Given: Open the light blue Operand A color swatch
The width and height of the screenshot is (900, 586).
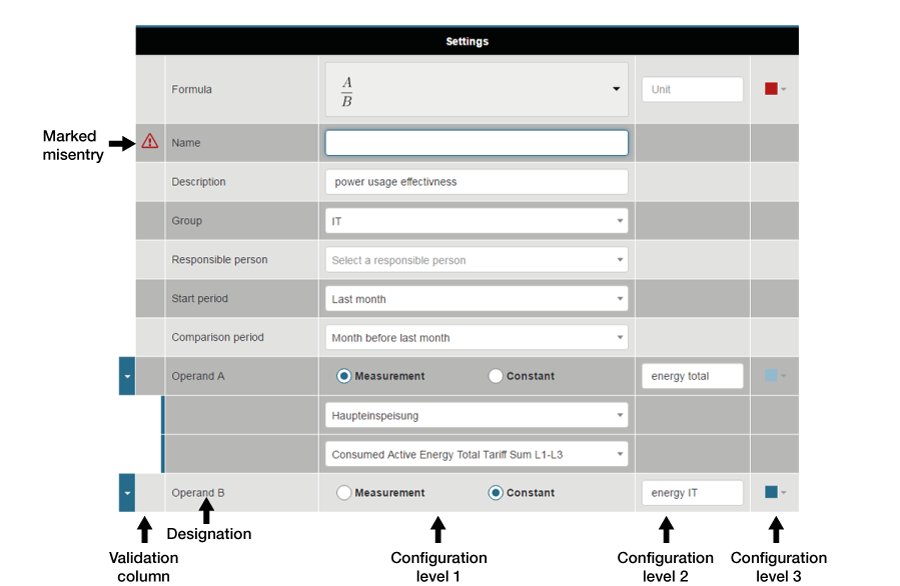Looking at the screenshot, I should click(x=775, y=376).
